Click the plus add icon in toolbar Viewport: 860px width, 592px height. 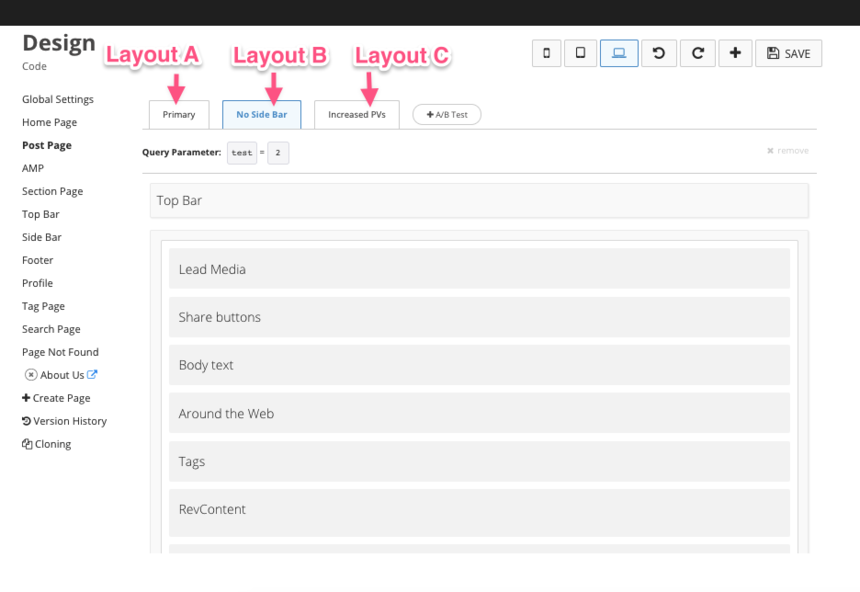pyautogui.click(x=735, y=54)
